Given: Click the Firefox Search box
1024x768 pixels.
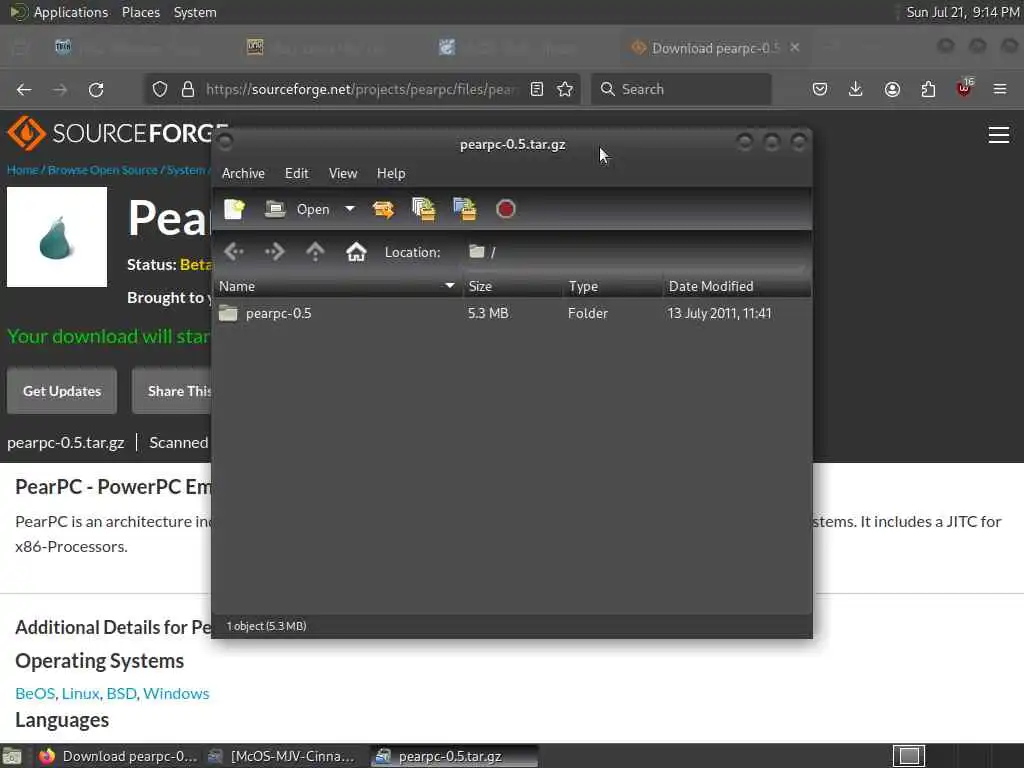Looking at the screenshot, I should [681, 89].
